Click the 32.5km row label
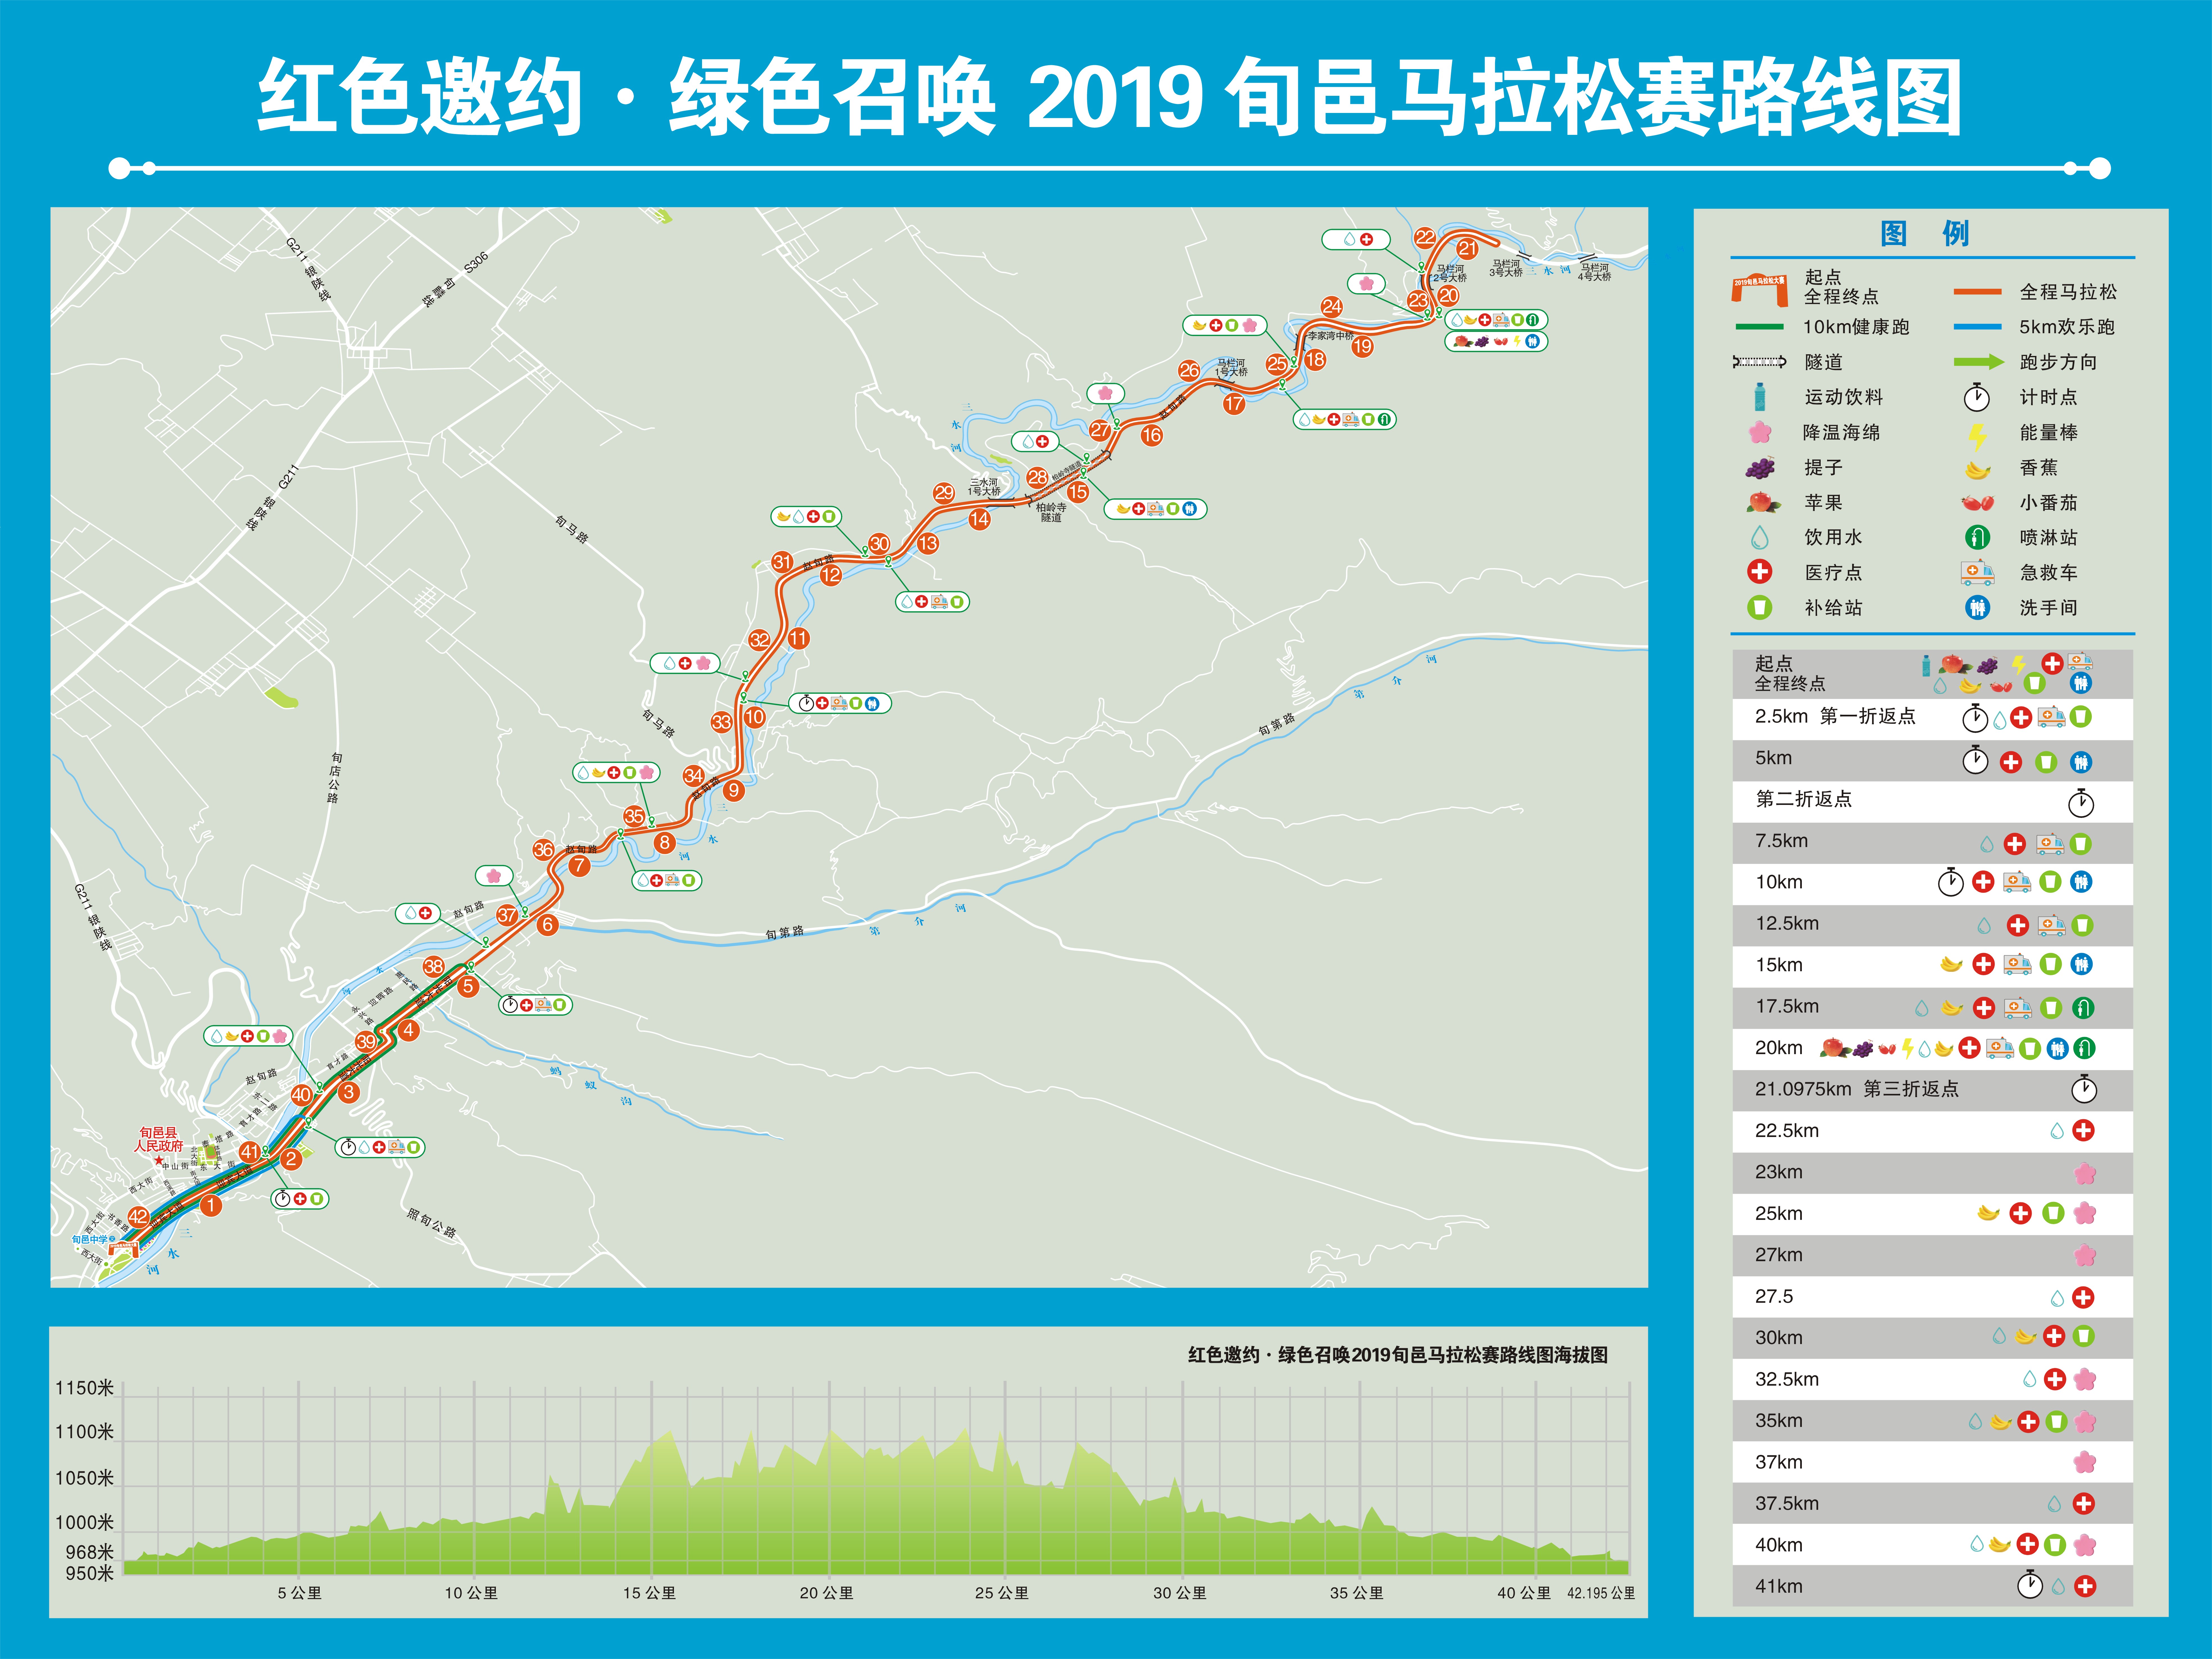 [x=1787, y=1379]
